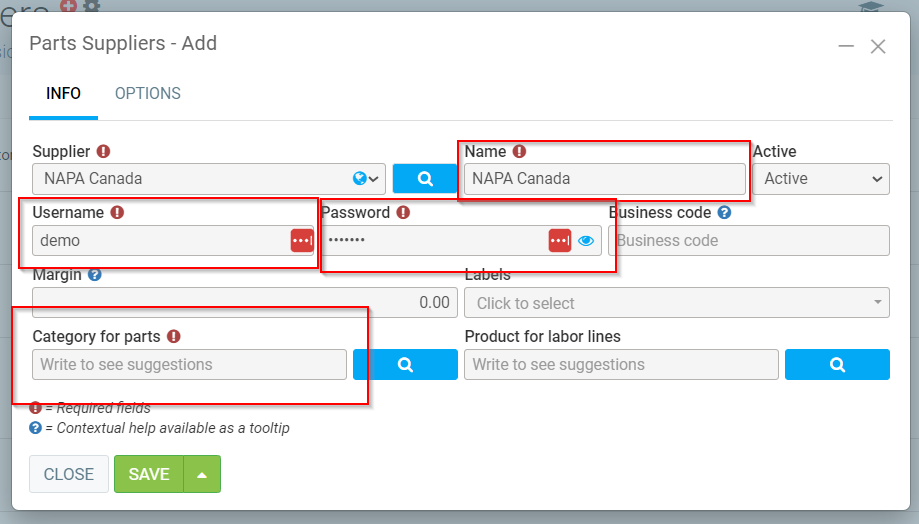Viewport: 919px width, 524px height.
Task: Click the search icon for Category for parts
Action: [x=405, y=365]
